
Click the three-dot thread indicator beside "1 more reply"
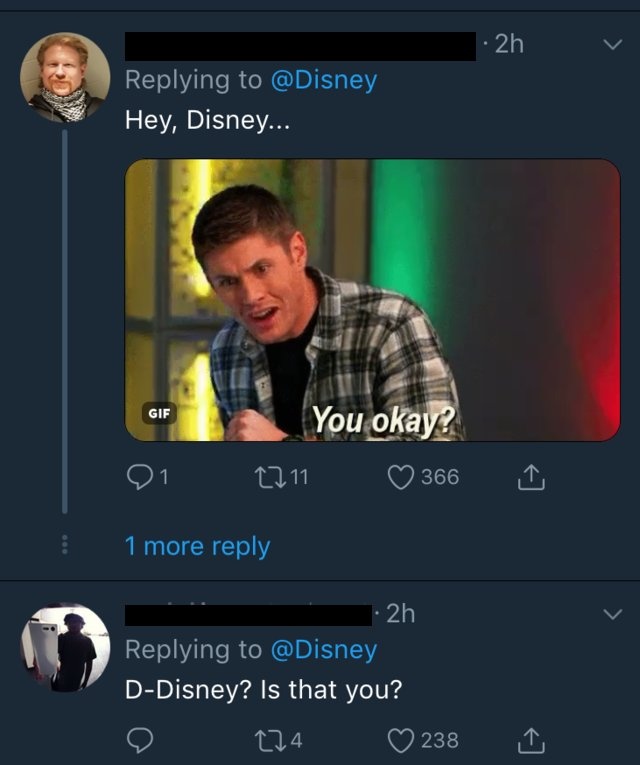click(x=65, y=546)
